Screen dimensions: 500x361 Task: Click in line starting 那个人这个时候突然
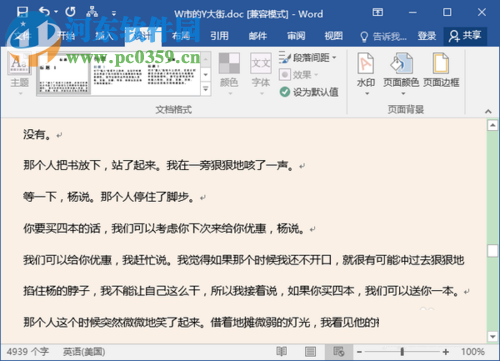[x=201, y=322]
